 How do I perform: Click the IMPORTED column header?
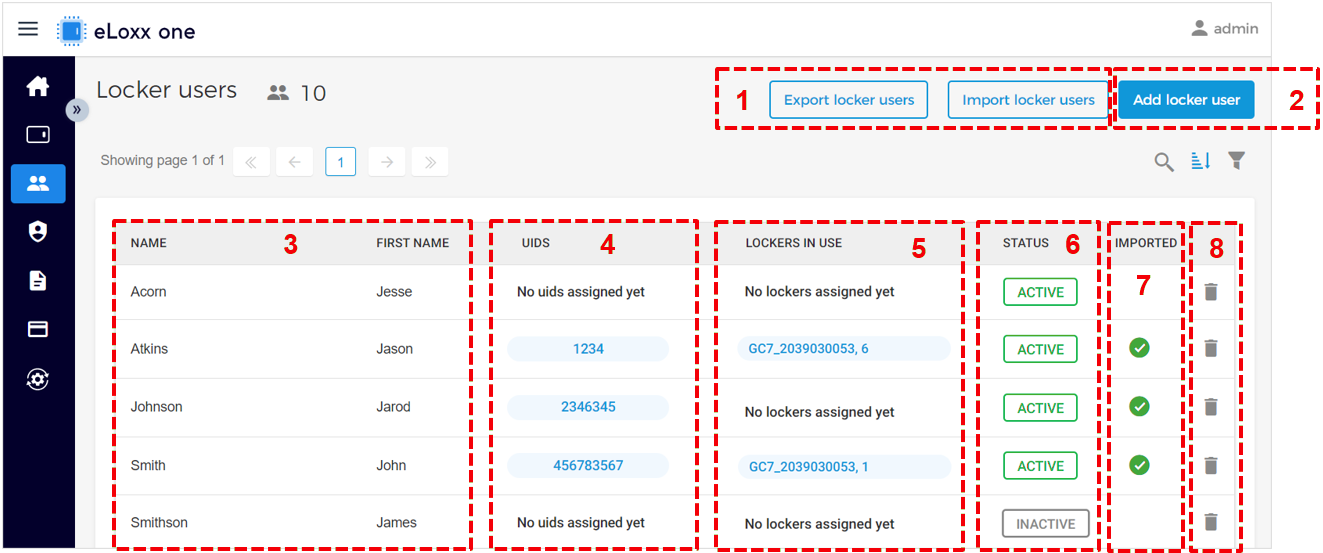tap(1146, 243)
